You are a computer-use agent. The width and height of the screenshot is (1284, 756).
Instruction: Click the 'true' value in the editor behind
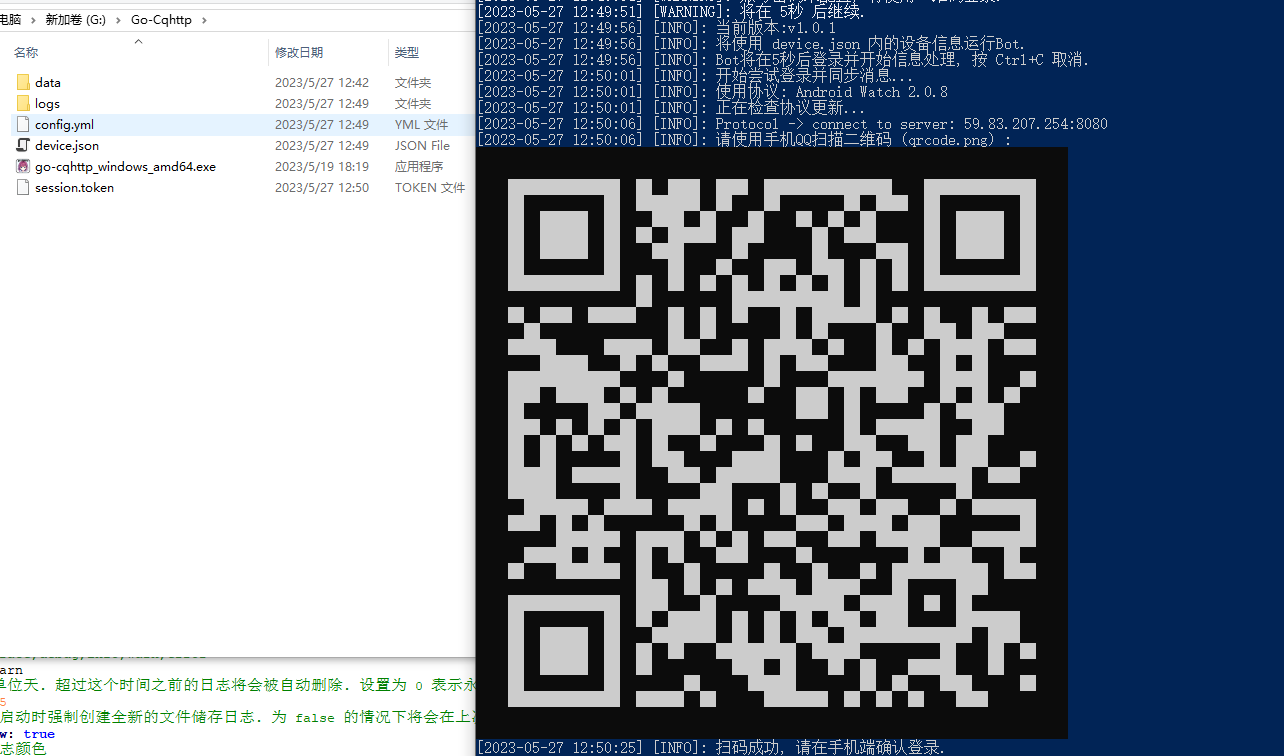(x=39, y=734)
